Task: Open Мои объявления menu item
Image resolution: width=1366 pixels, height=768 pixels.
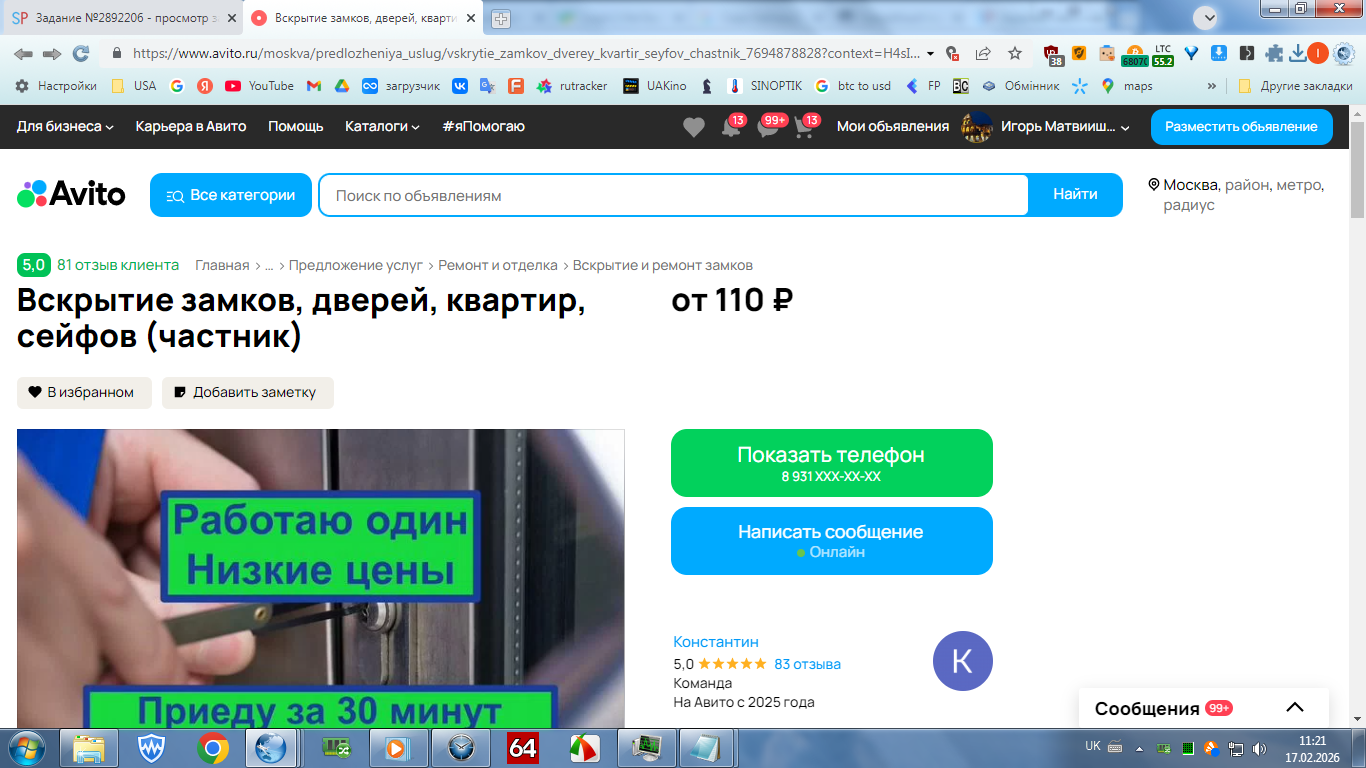Action: pos(893,127)
